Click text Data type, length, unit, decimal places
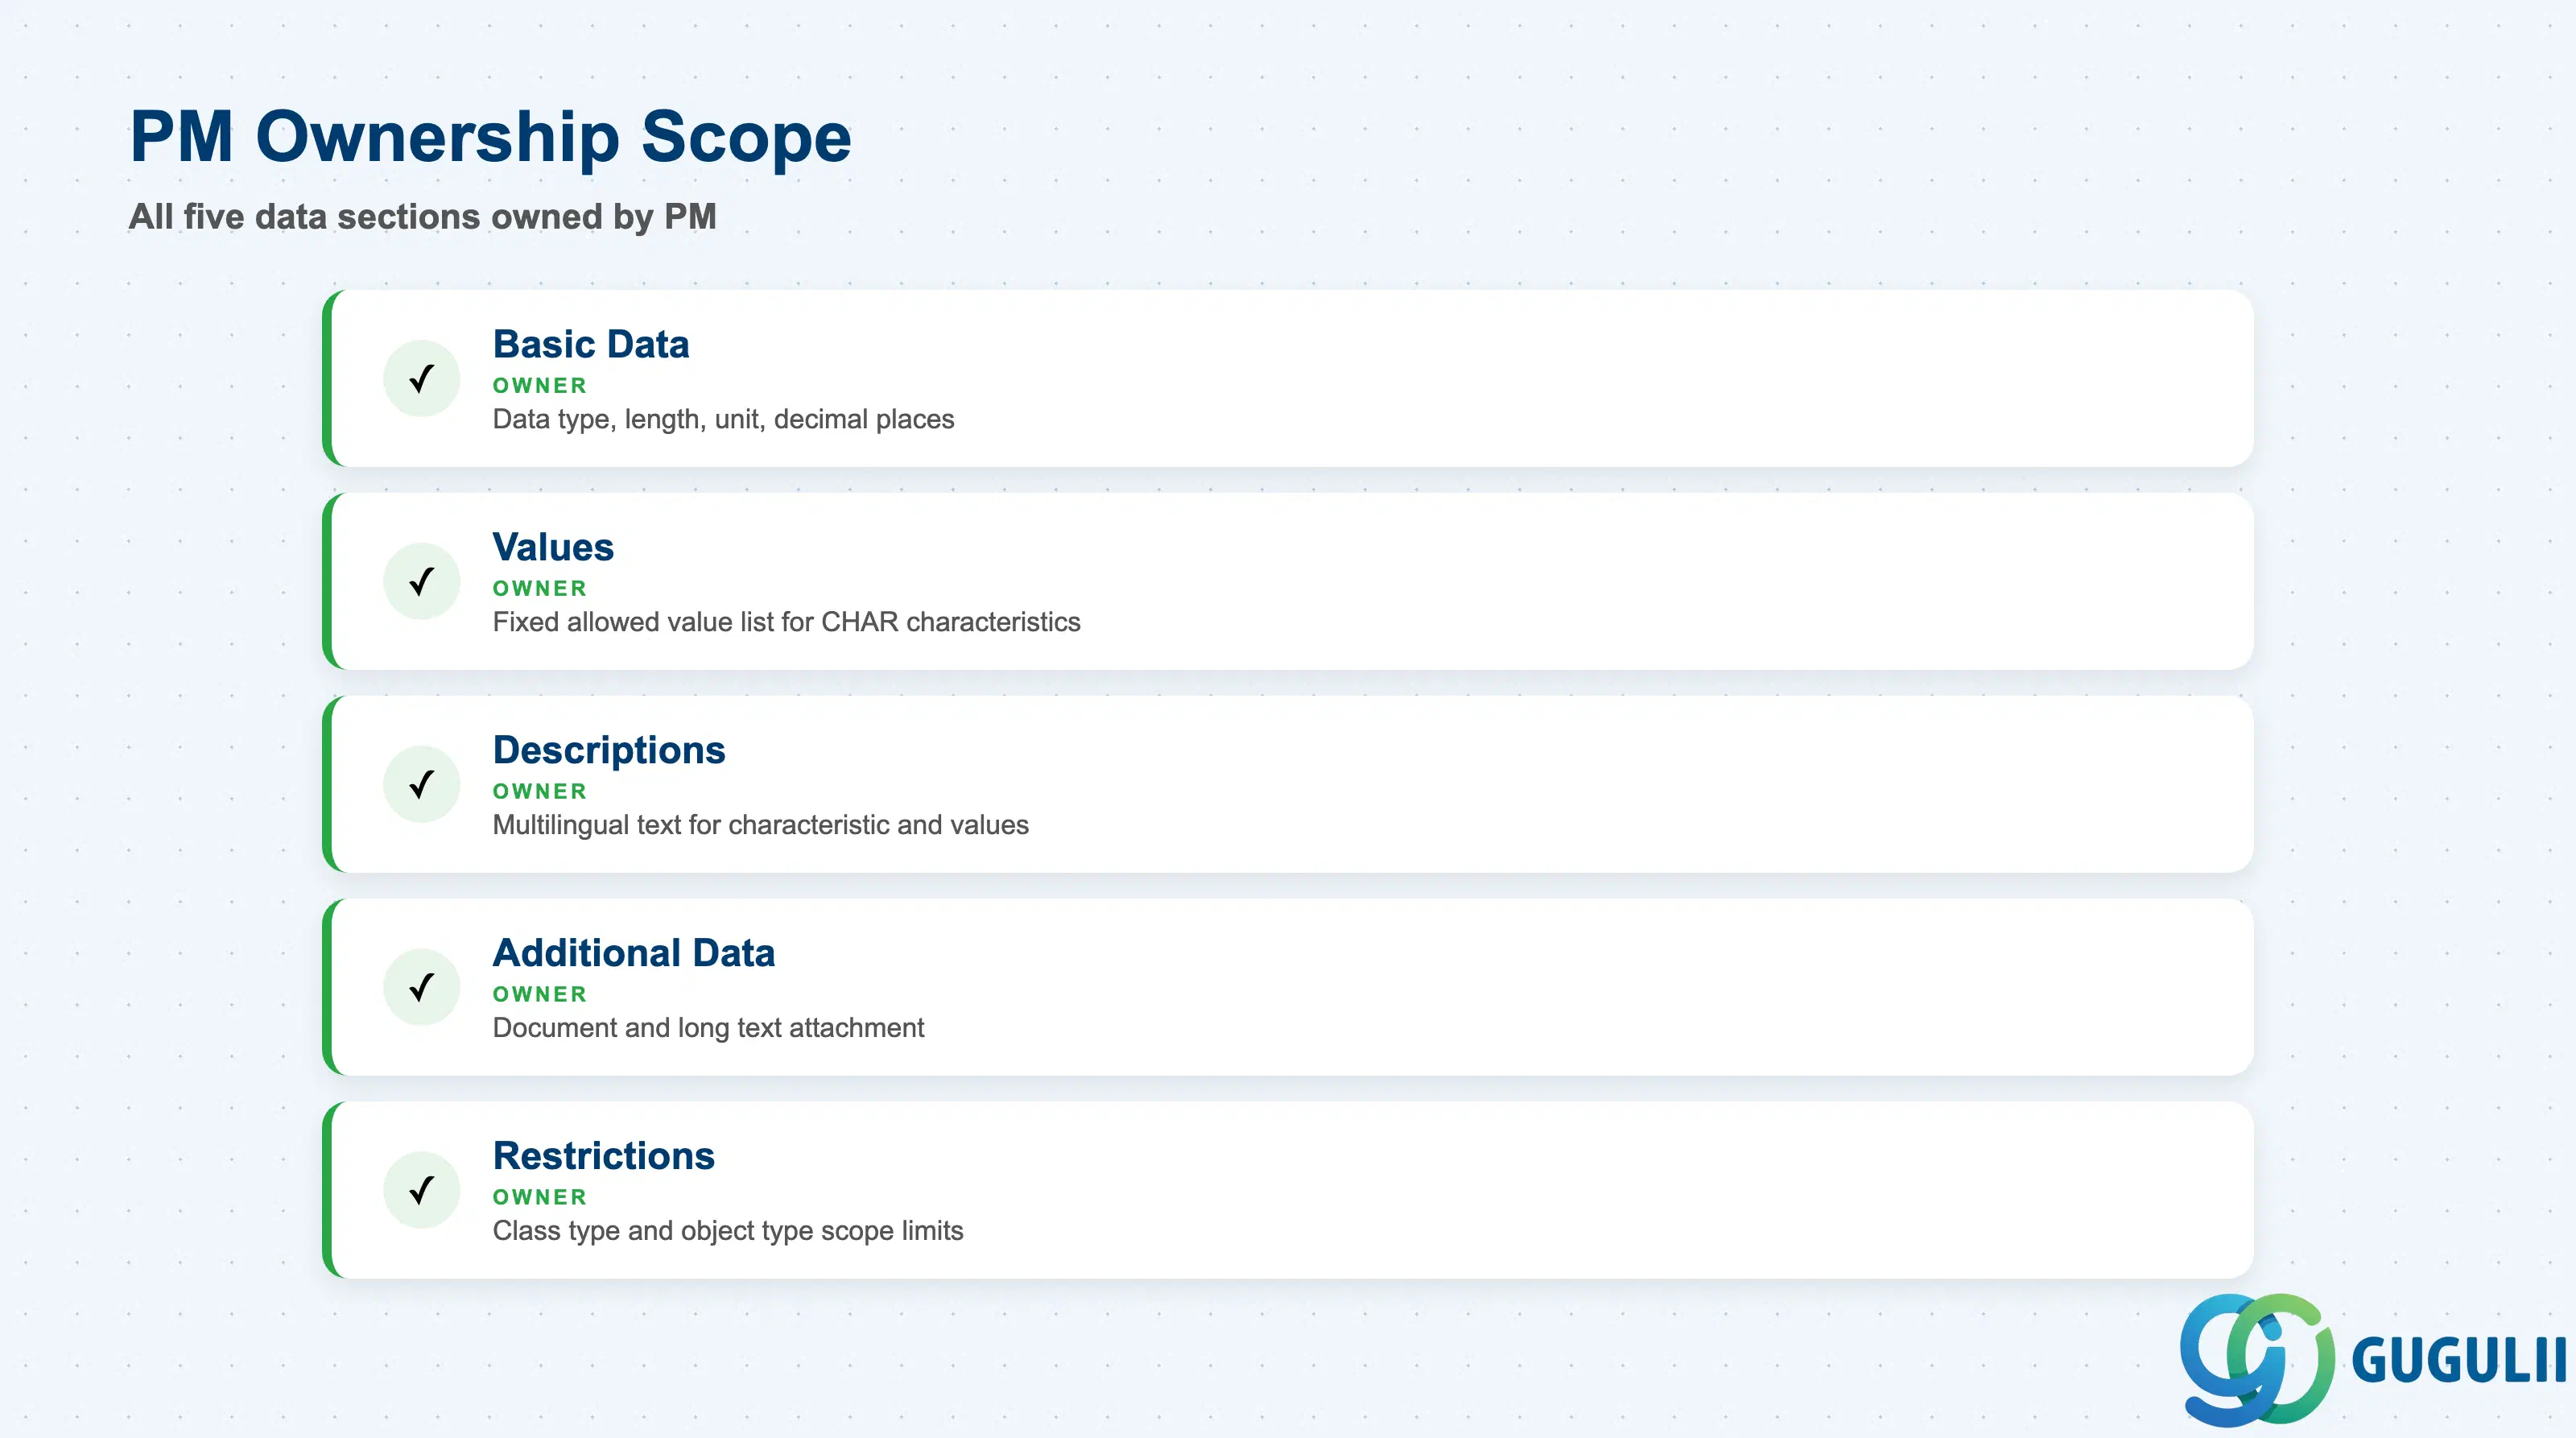This screenshot has width=2576, height=1438. point(723,420)
